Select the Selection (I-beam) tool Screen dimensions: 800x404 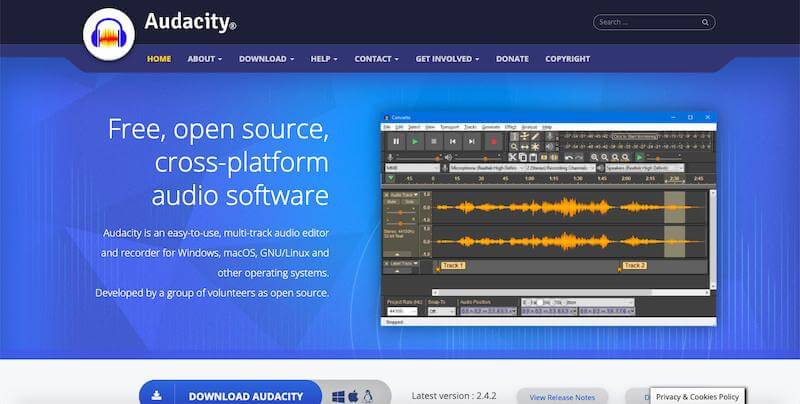pos(514,136)
